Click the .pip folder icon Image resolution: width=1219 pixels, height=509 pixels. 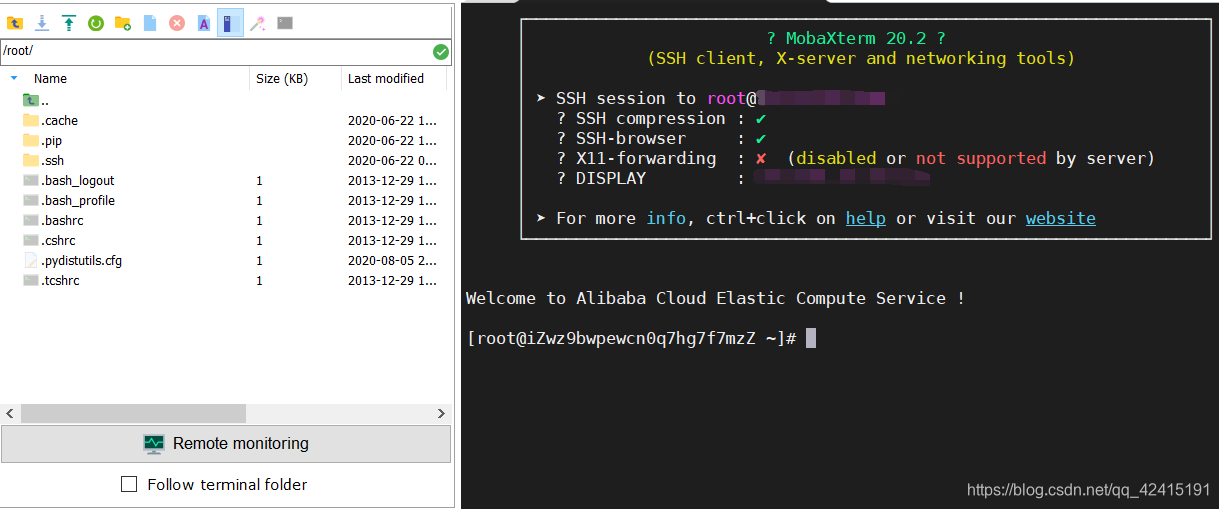coord(30,140)
